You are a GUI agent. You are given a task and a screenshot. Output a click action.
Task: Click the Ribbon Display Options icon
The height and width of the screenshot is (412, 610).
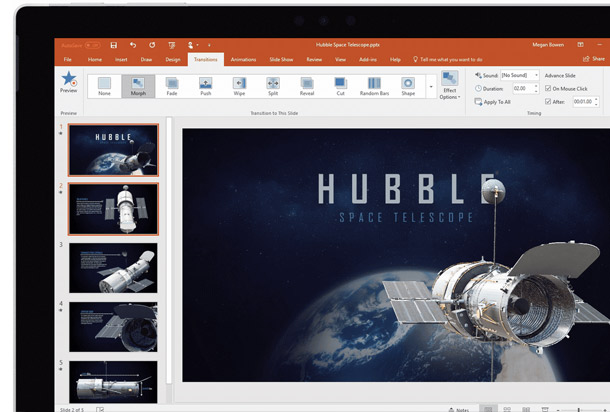click(x=580, y=45)
